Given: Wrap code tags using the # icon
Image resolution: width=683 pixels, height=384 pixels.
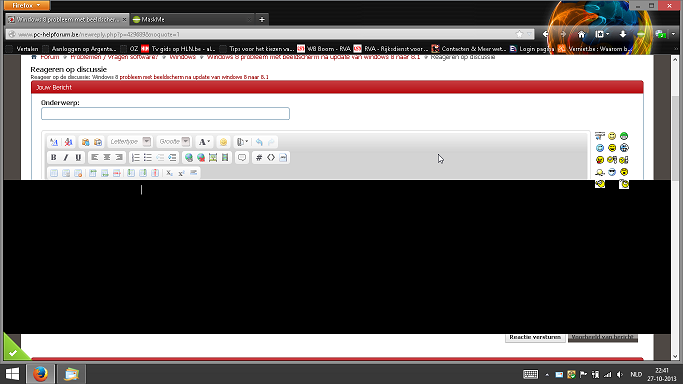Looking at the screenshot, I should (259, 158).
